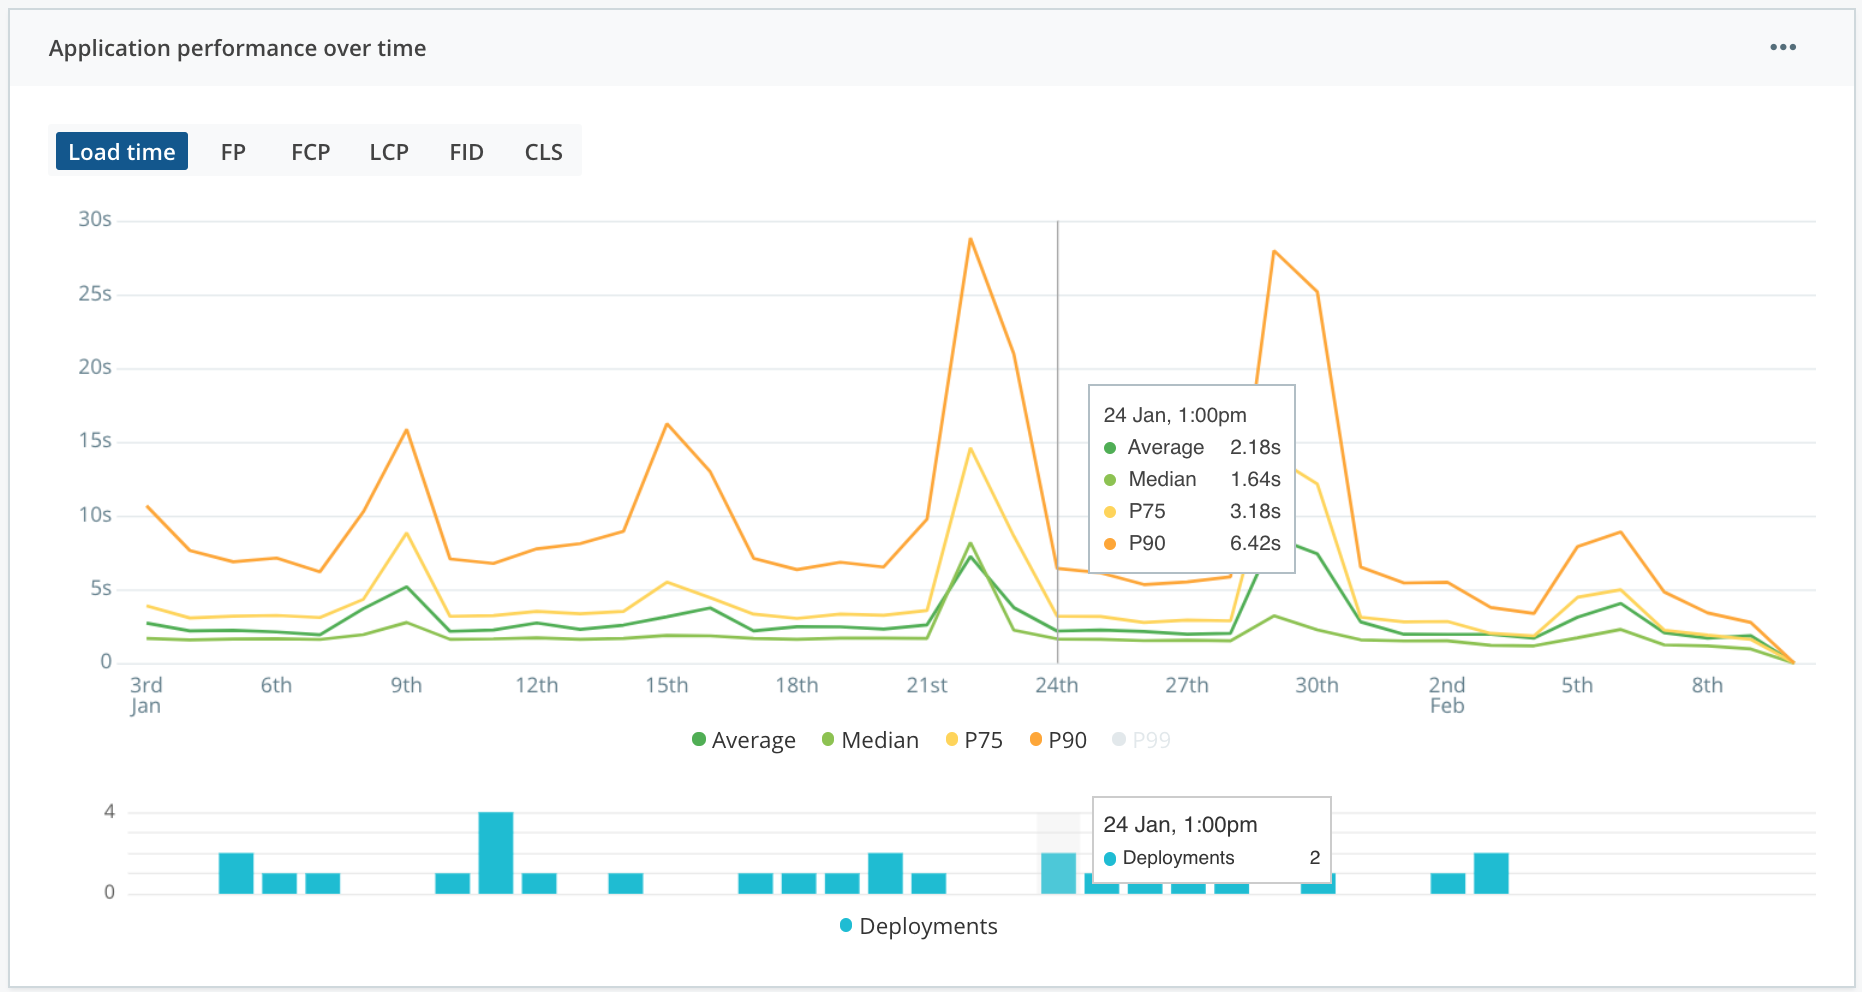Select the FP metric

pyautogui.click(x=233, y=151)
